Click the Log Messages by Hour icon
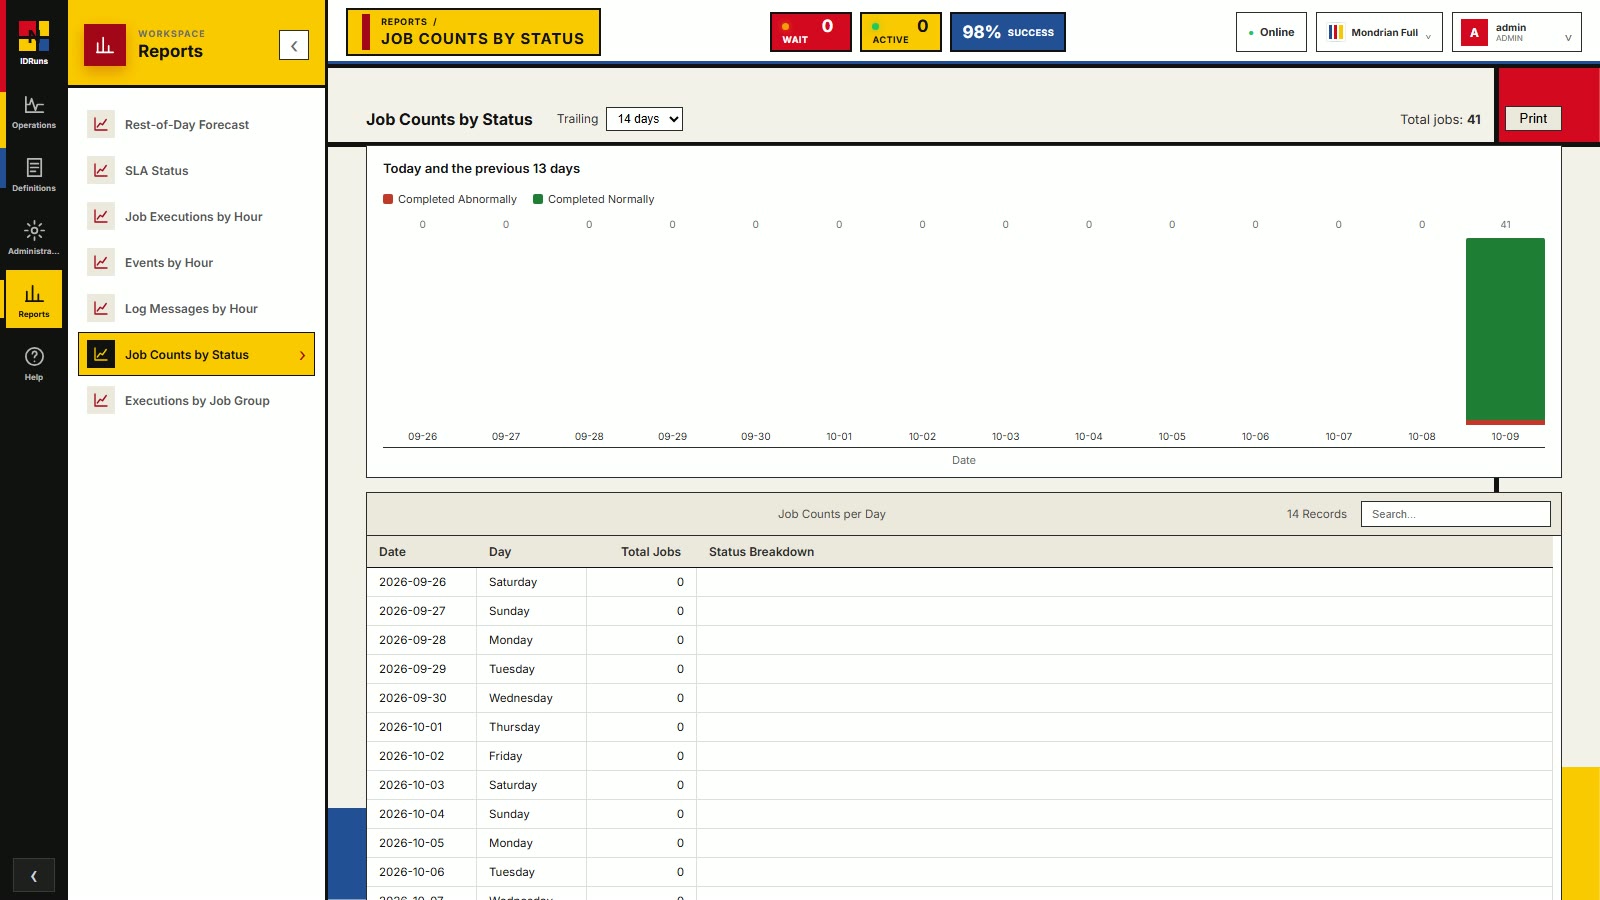 pyautogui.click(x=101, y=309)
